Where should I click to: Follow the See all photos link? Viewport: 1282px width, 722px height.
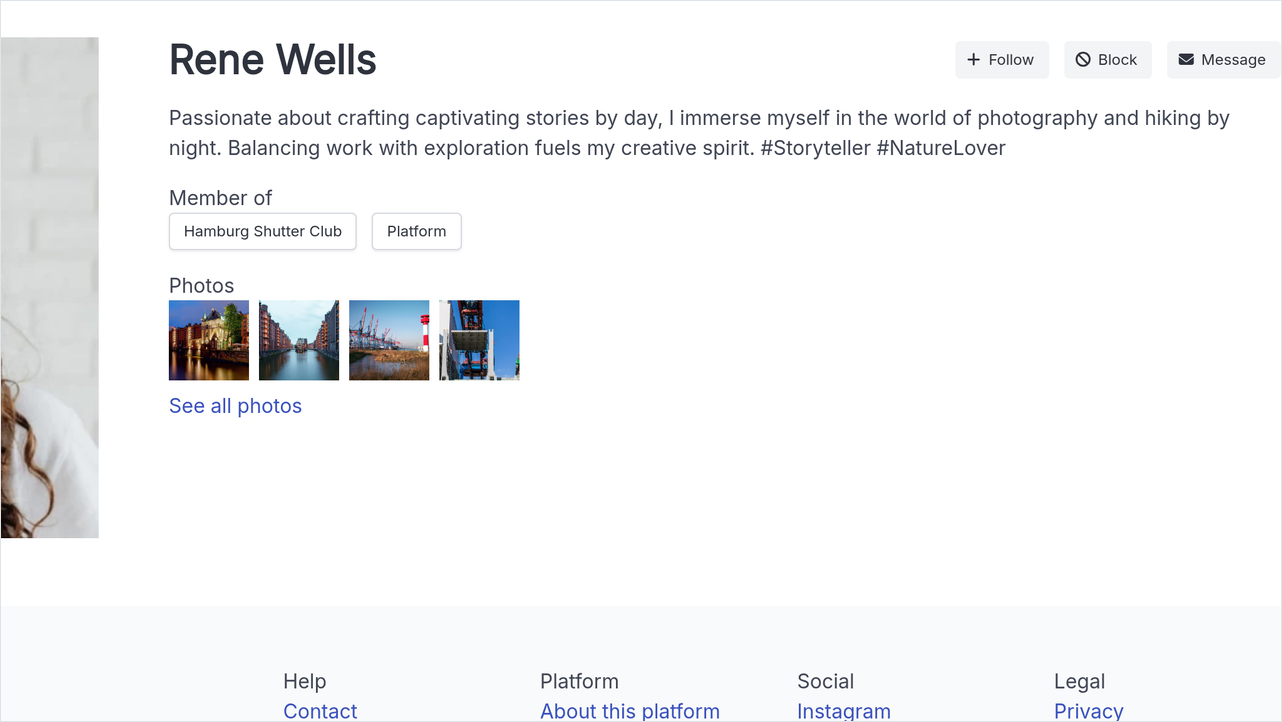coord(235,406)
